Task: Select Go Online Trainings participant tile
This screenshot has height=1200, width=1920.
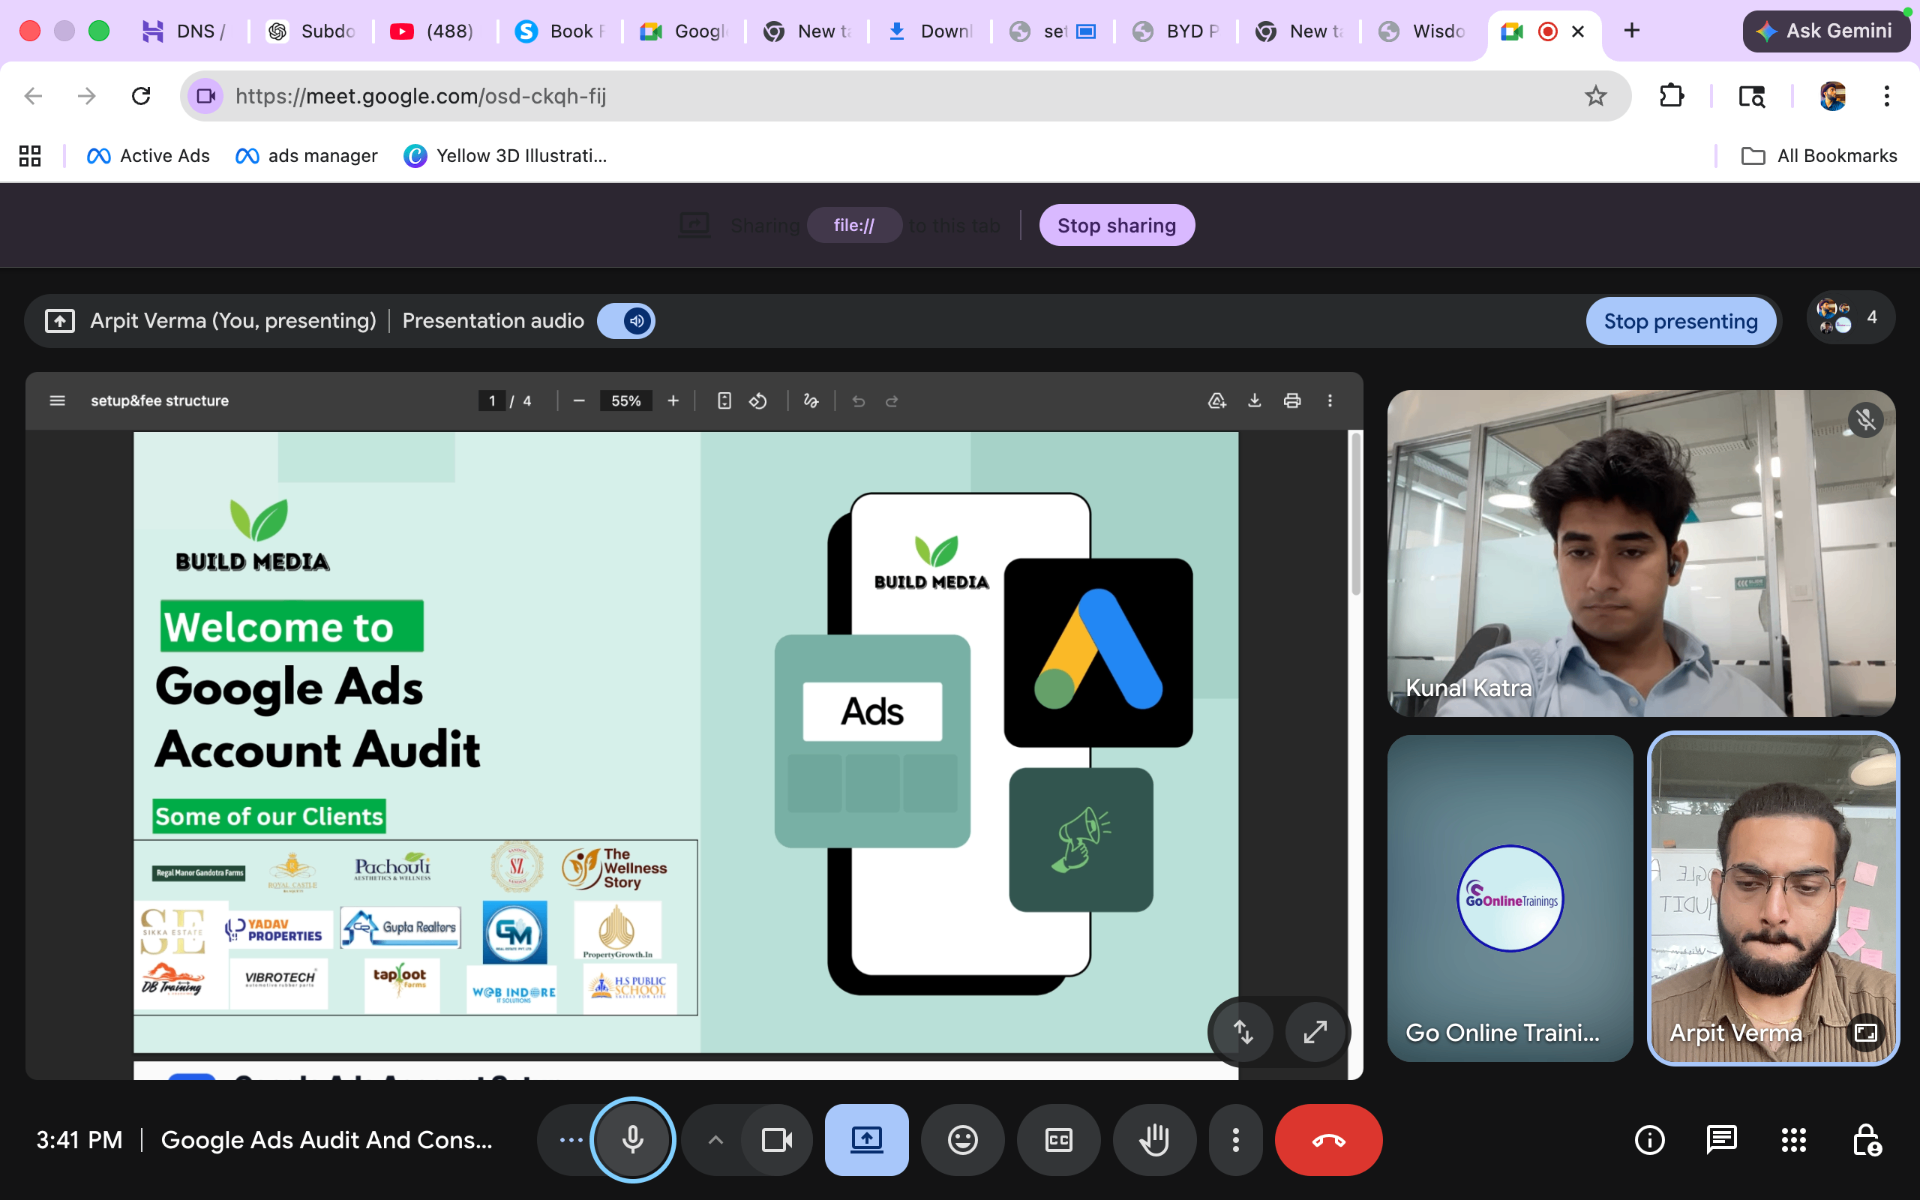Action: pos(1509,898)
